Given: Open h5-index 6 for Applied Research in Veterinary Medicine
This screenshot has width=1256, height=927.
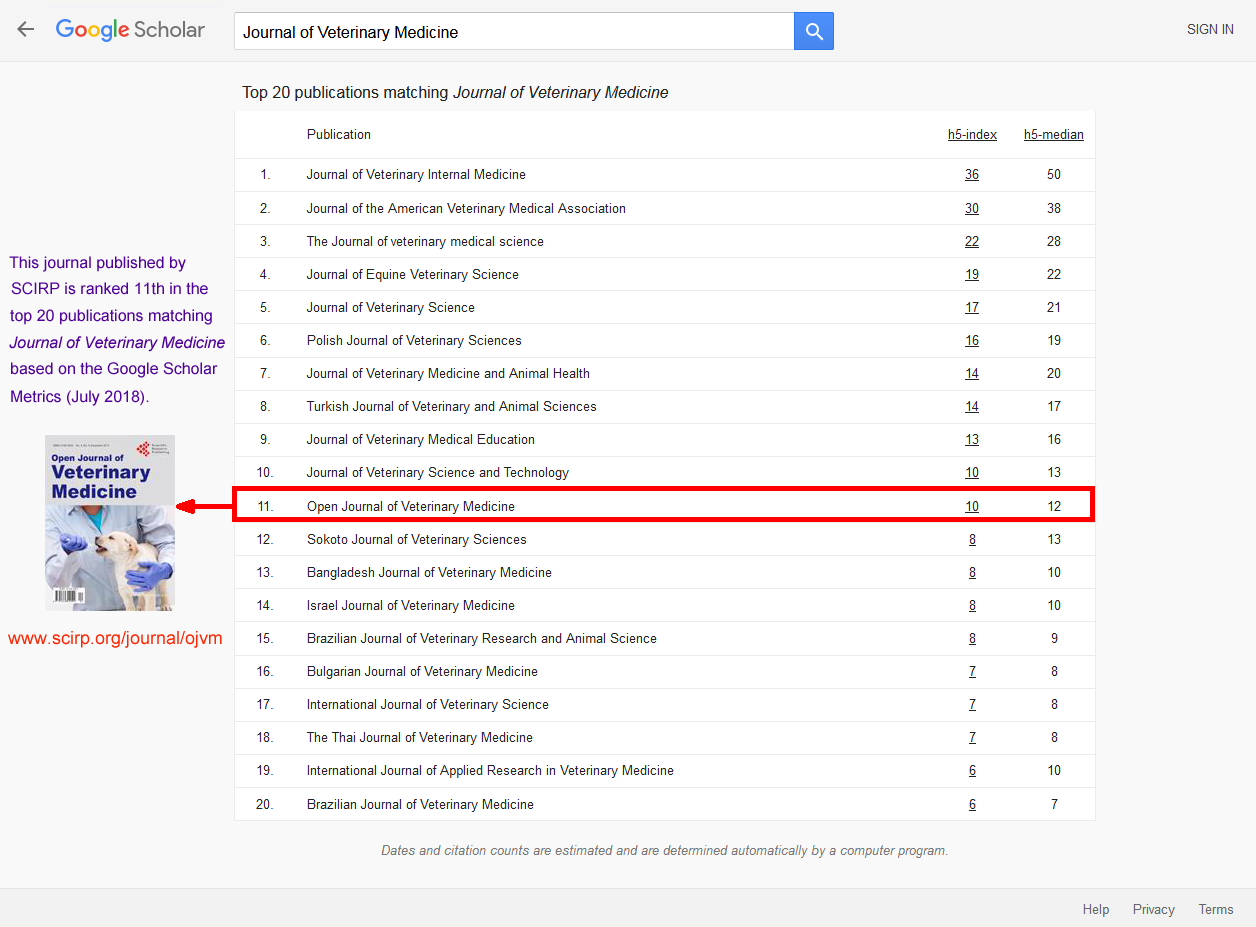Looking at the screenshot, I should pyautogui.click(x=972, y=771).
